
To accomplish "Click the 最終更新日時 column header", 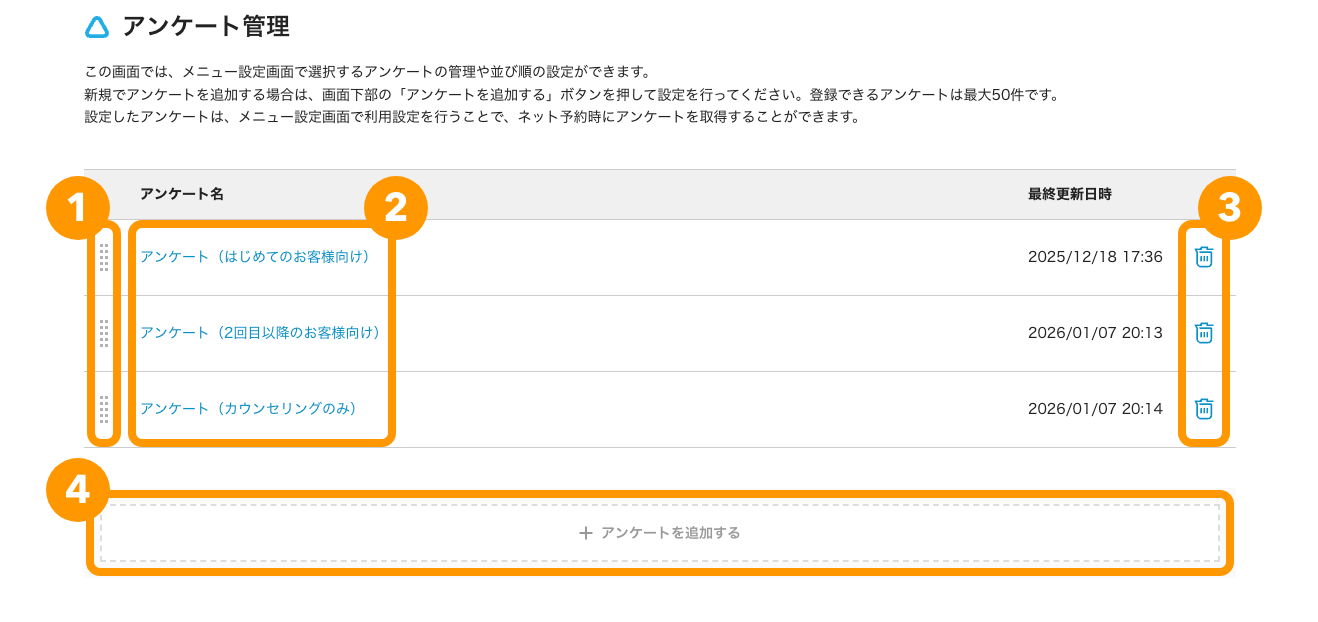I will [x=1069, y=194].
